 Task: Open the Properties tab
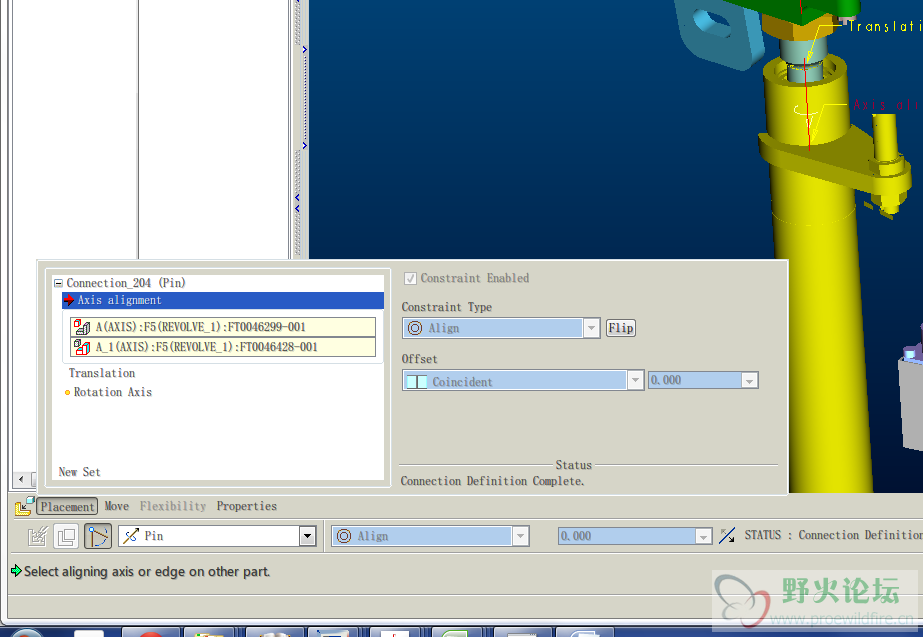247,506
